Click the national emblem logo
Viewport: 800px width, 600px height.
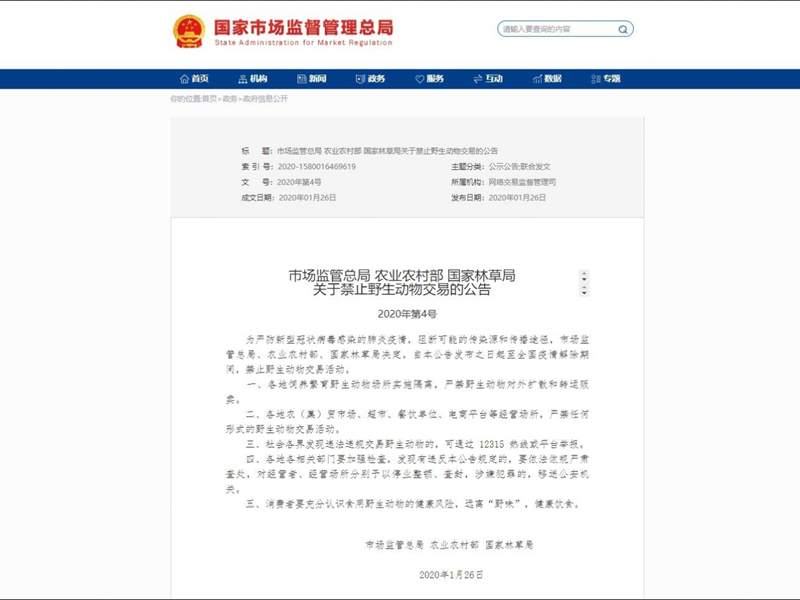tap(189, 32)
